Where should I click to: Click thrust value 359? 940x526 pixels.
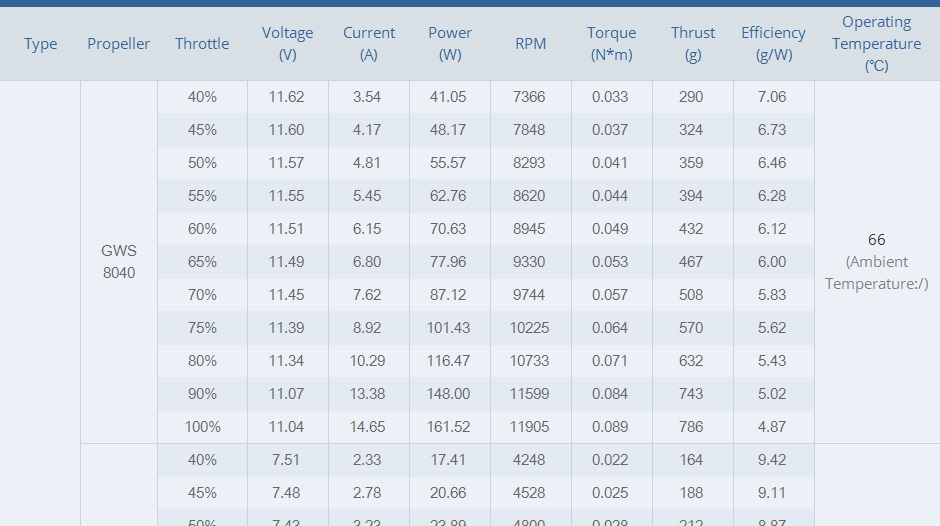pos(691,163)
